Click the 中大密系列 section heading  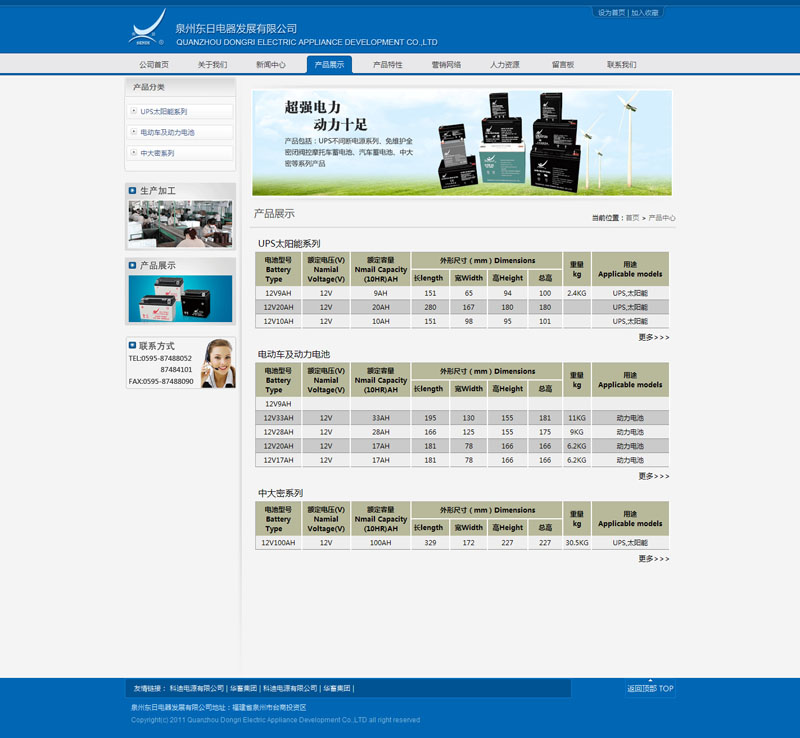[x=280, y=493]
